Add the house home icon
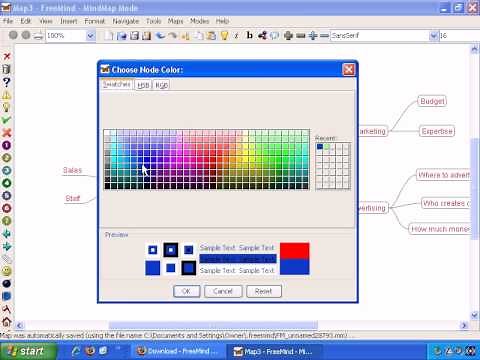The image size is (480, 360). coord(7,322)
